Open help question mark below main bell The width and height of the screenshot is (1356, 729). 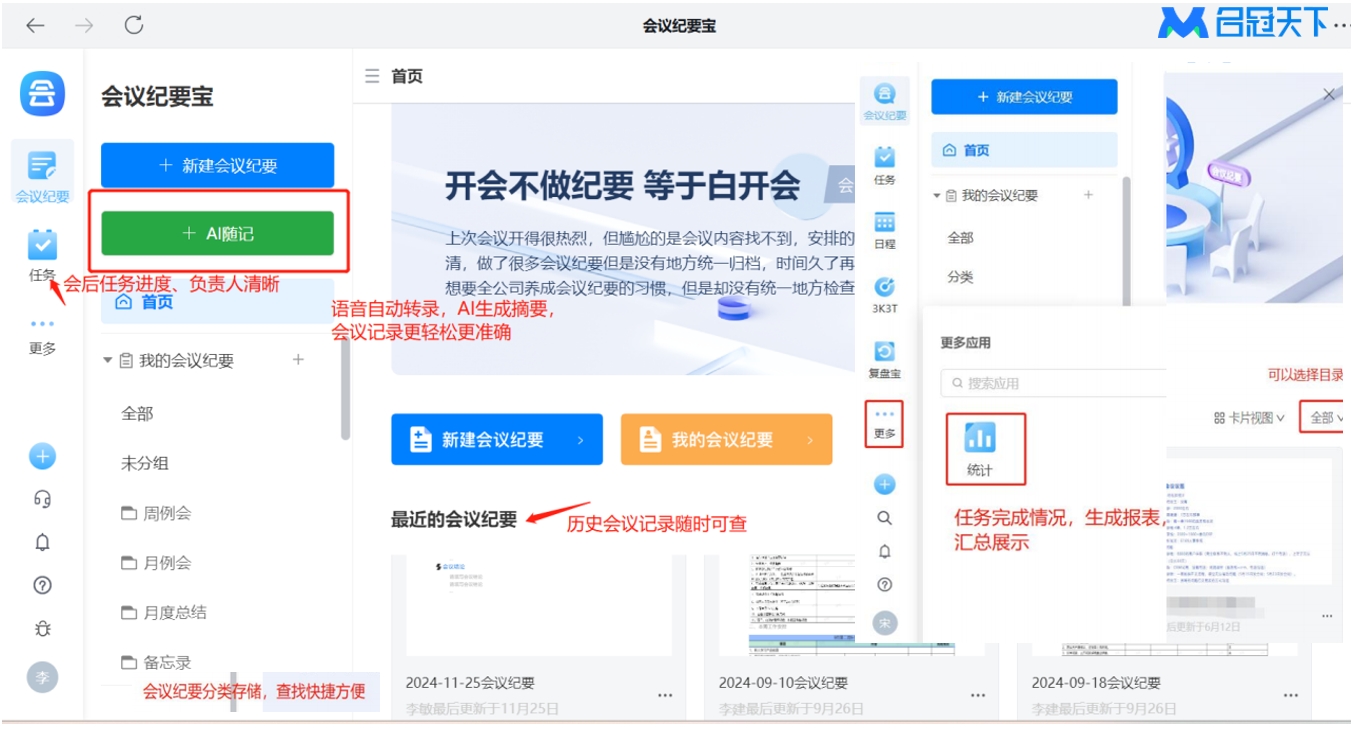pyautogui.click(x=42, y=586)
